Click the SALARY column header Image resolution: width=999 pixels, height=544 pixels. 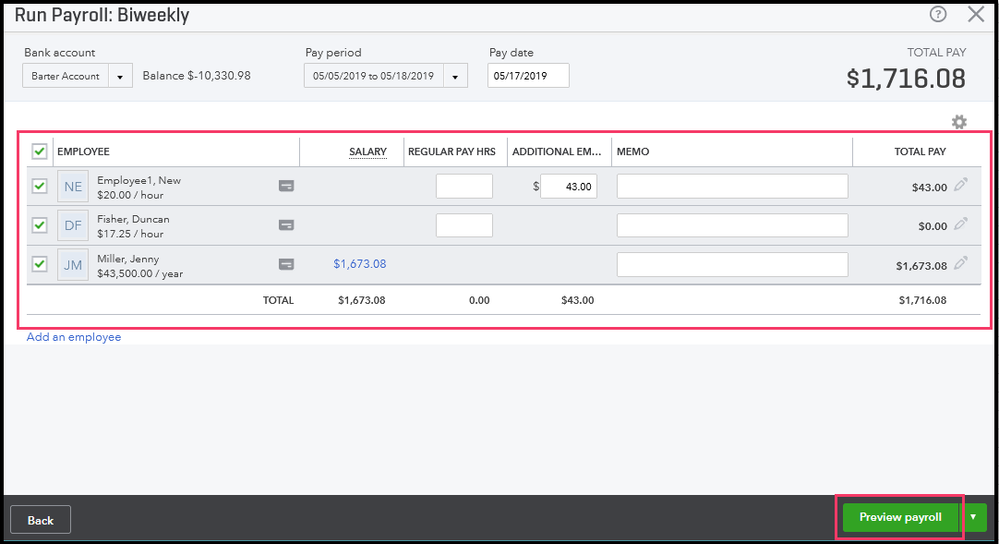pos(368,152)
